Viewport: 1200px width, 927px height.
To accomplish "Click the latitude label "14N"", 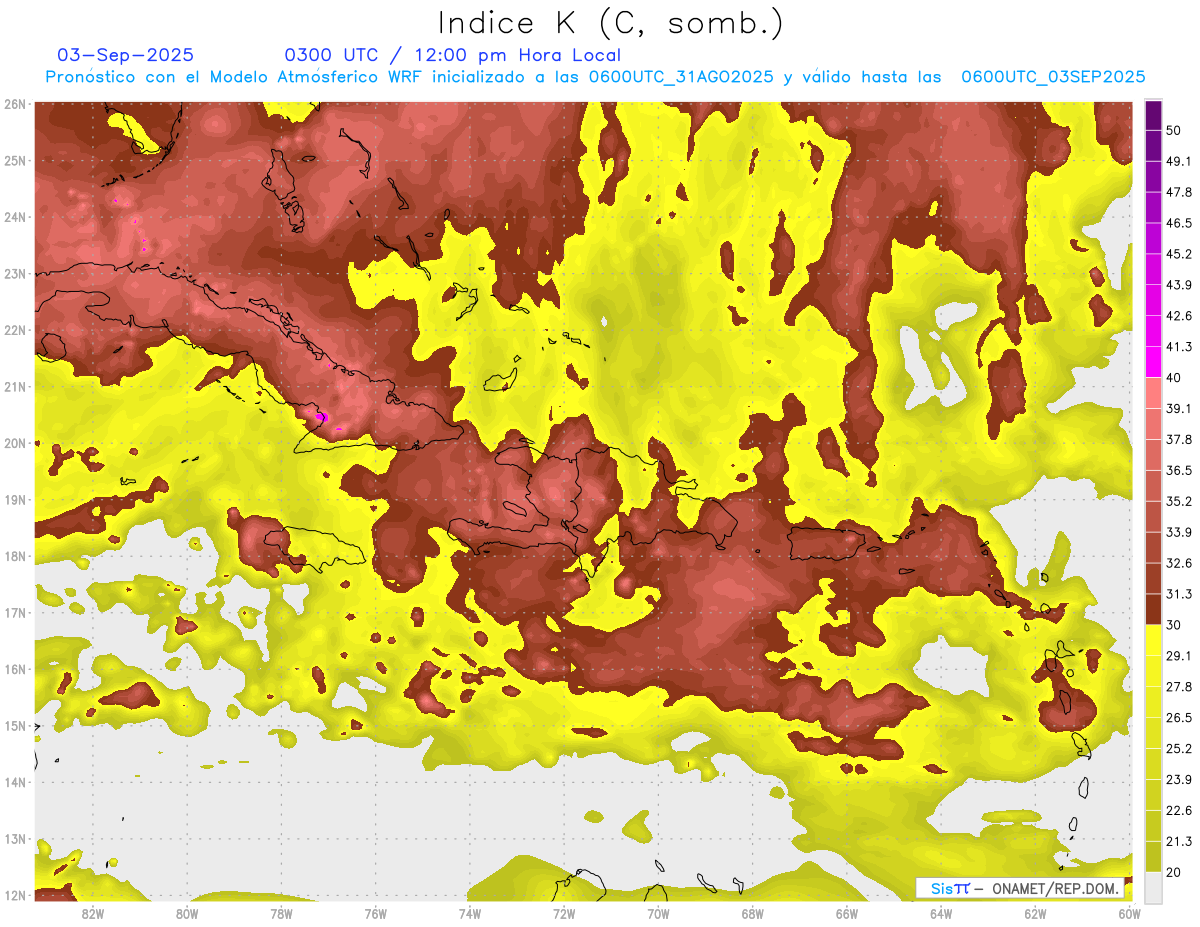I will click(x=14, y=782).
